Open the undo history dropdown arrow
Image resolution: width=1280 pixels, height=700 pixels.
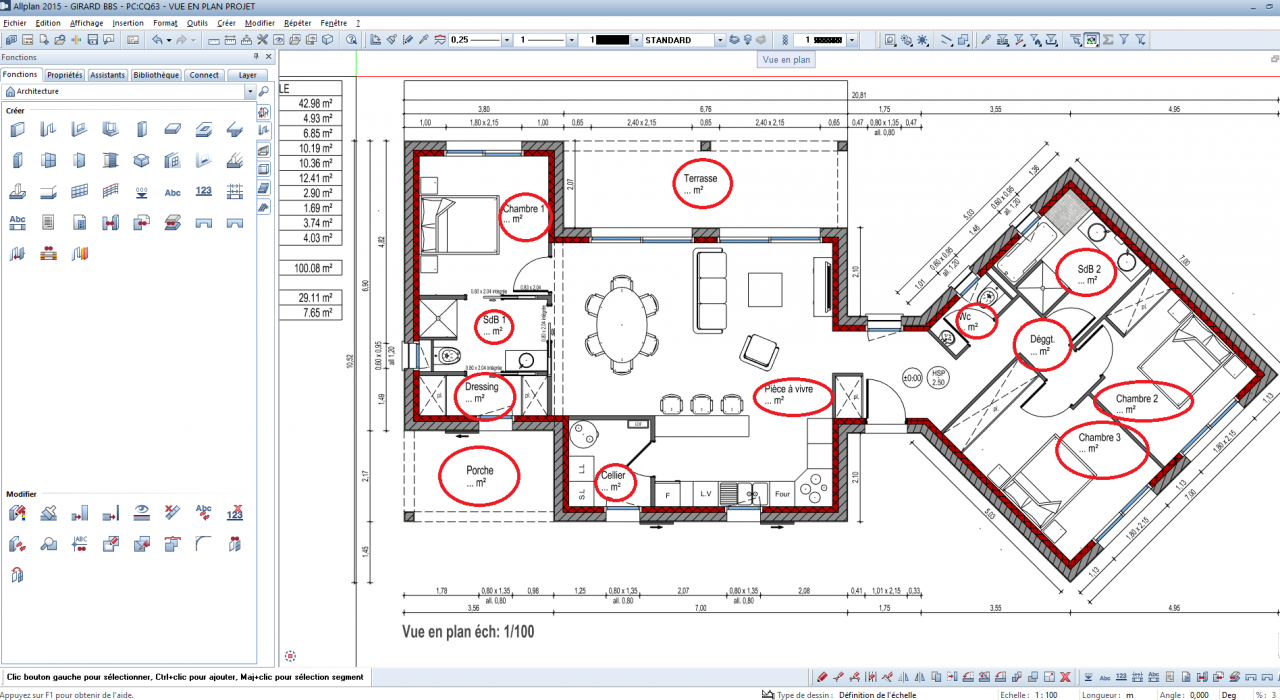pos(168,40)
